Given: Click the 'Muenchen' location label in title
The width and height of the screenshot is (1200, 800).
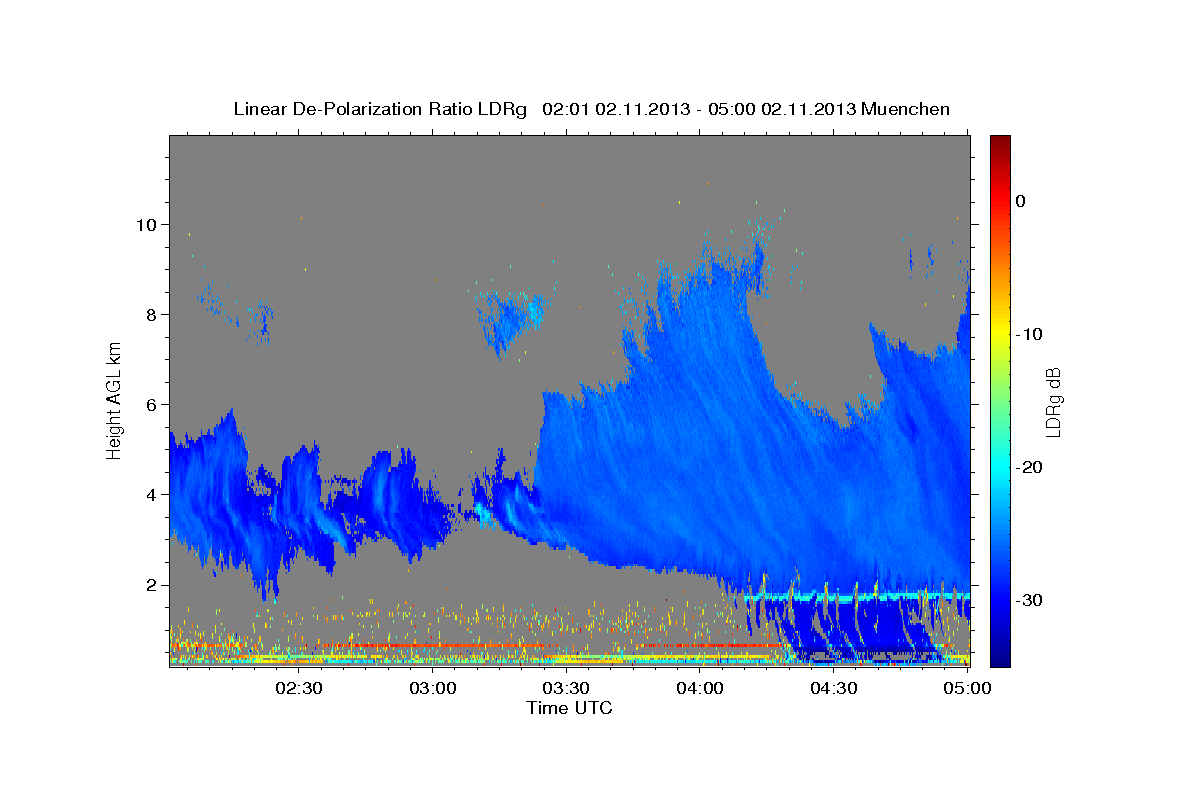Looking at the screenshot, I should [x=907, y=109].
